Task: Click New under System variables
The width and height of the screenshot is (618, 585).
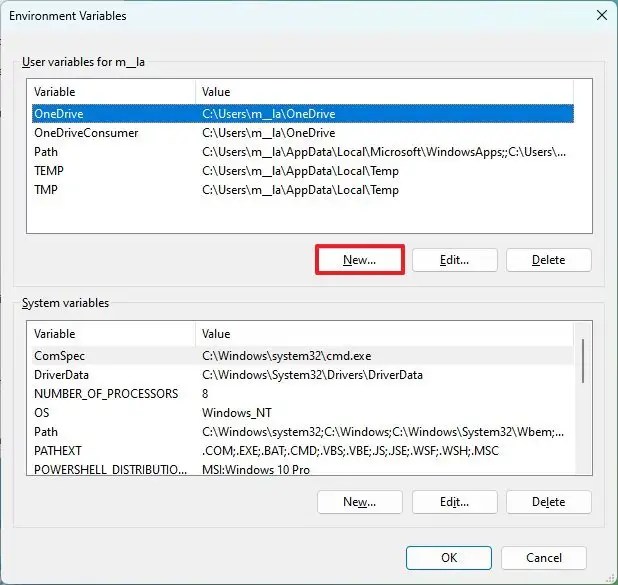Action: (359, 502)
